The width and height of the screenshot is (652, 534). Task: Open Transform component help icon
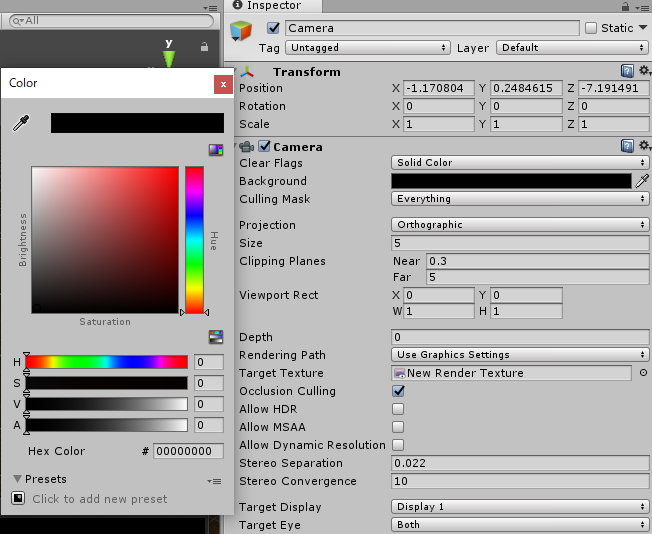pos(627,71)
